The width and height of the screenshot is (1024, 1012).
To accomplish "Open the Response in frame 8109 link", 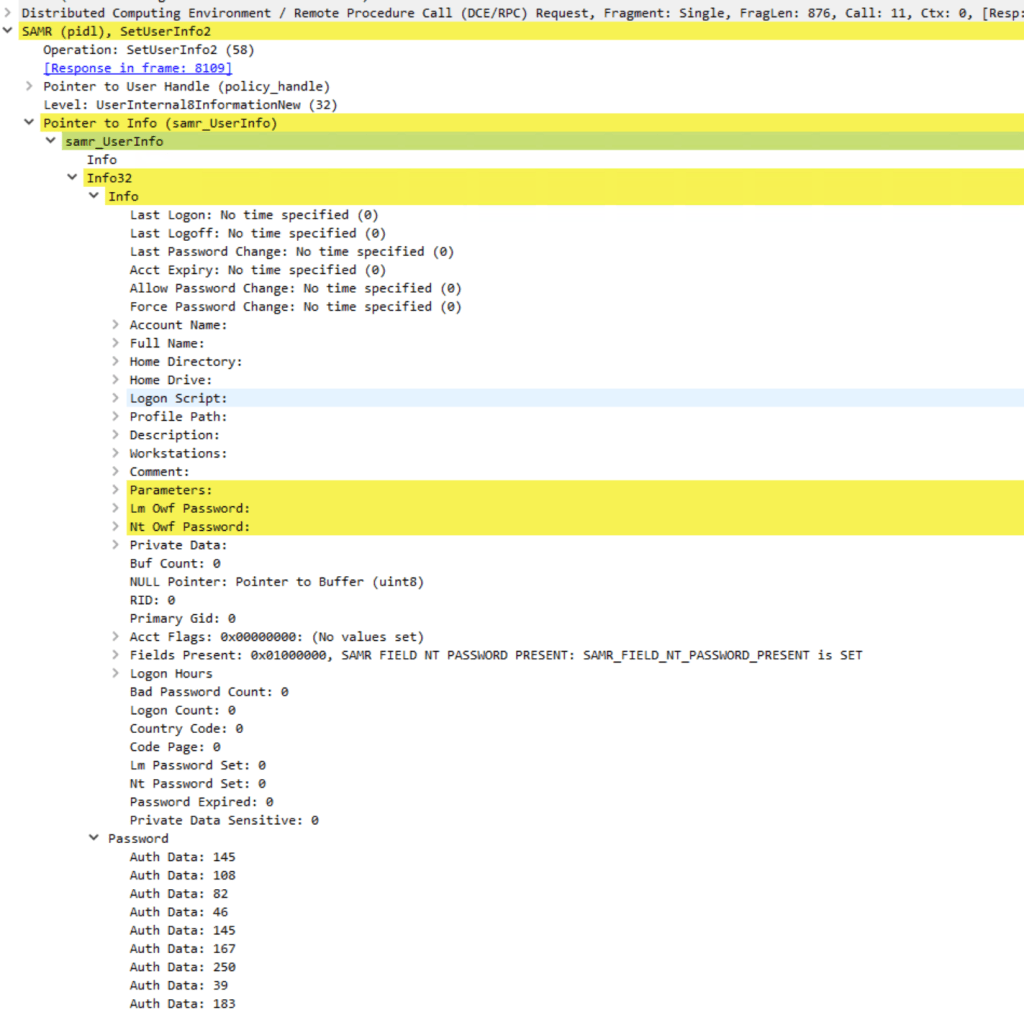I will 137,68.
